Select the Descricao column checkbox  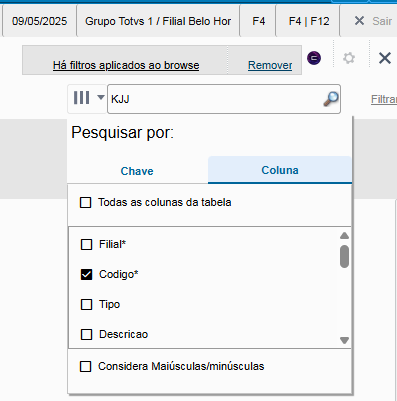point(87,334)
